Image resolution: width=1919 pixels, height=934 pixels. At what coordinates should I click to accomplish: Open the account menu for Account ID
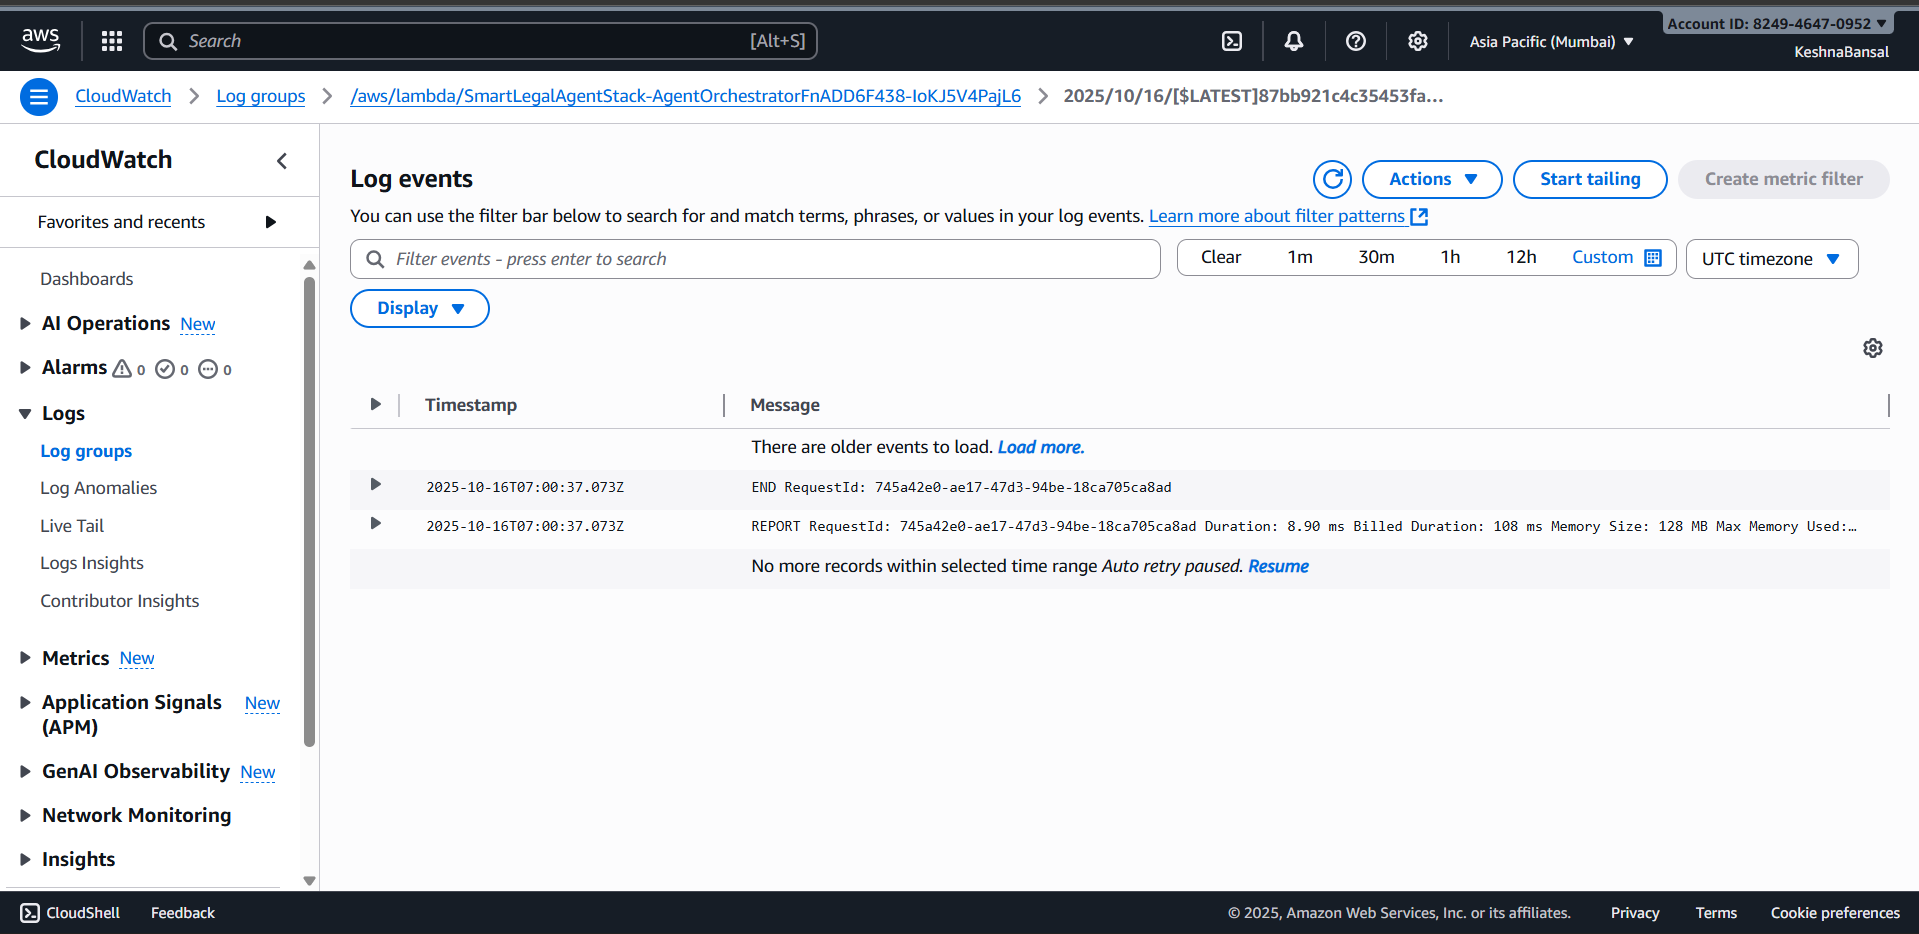coord(1777,24)
